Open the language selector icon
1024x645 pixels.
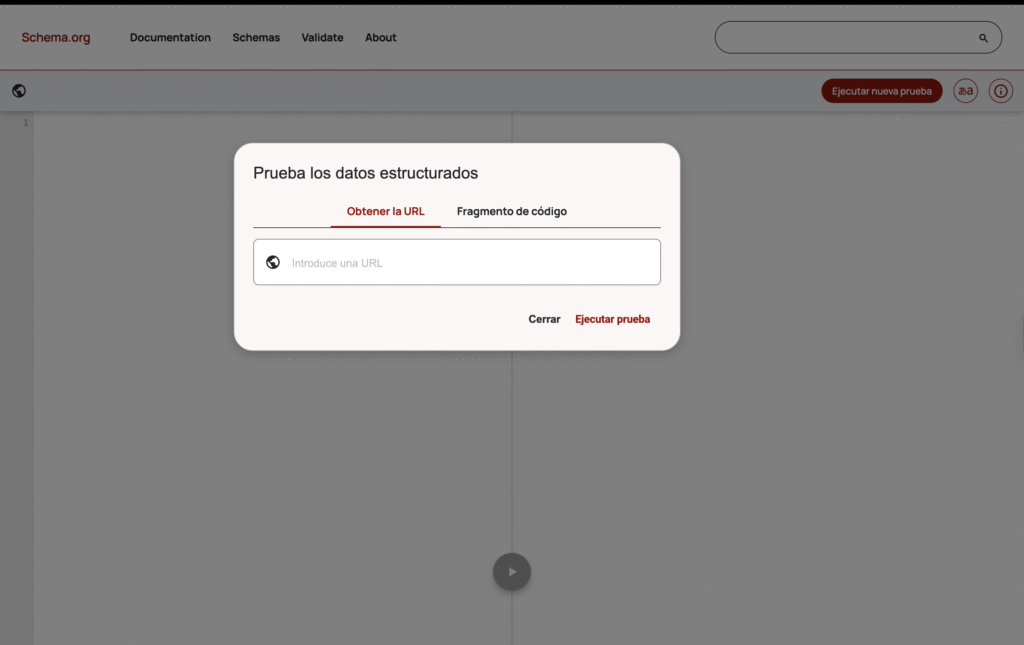pyautogui.click(x=965, y=91)
